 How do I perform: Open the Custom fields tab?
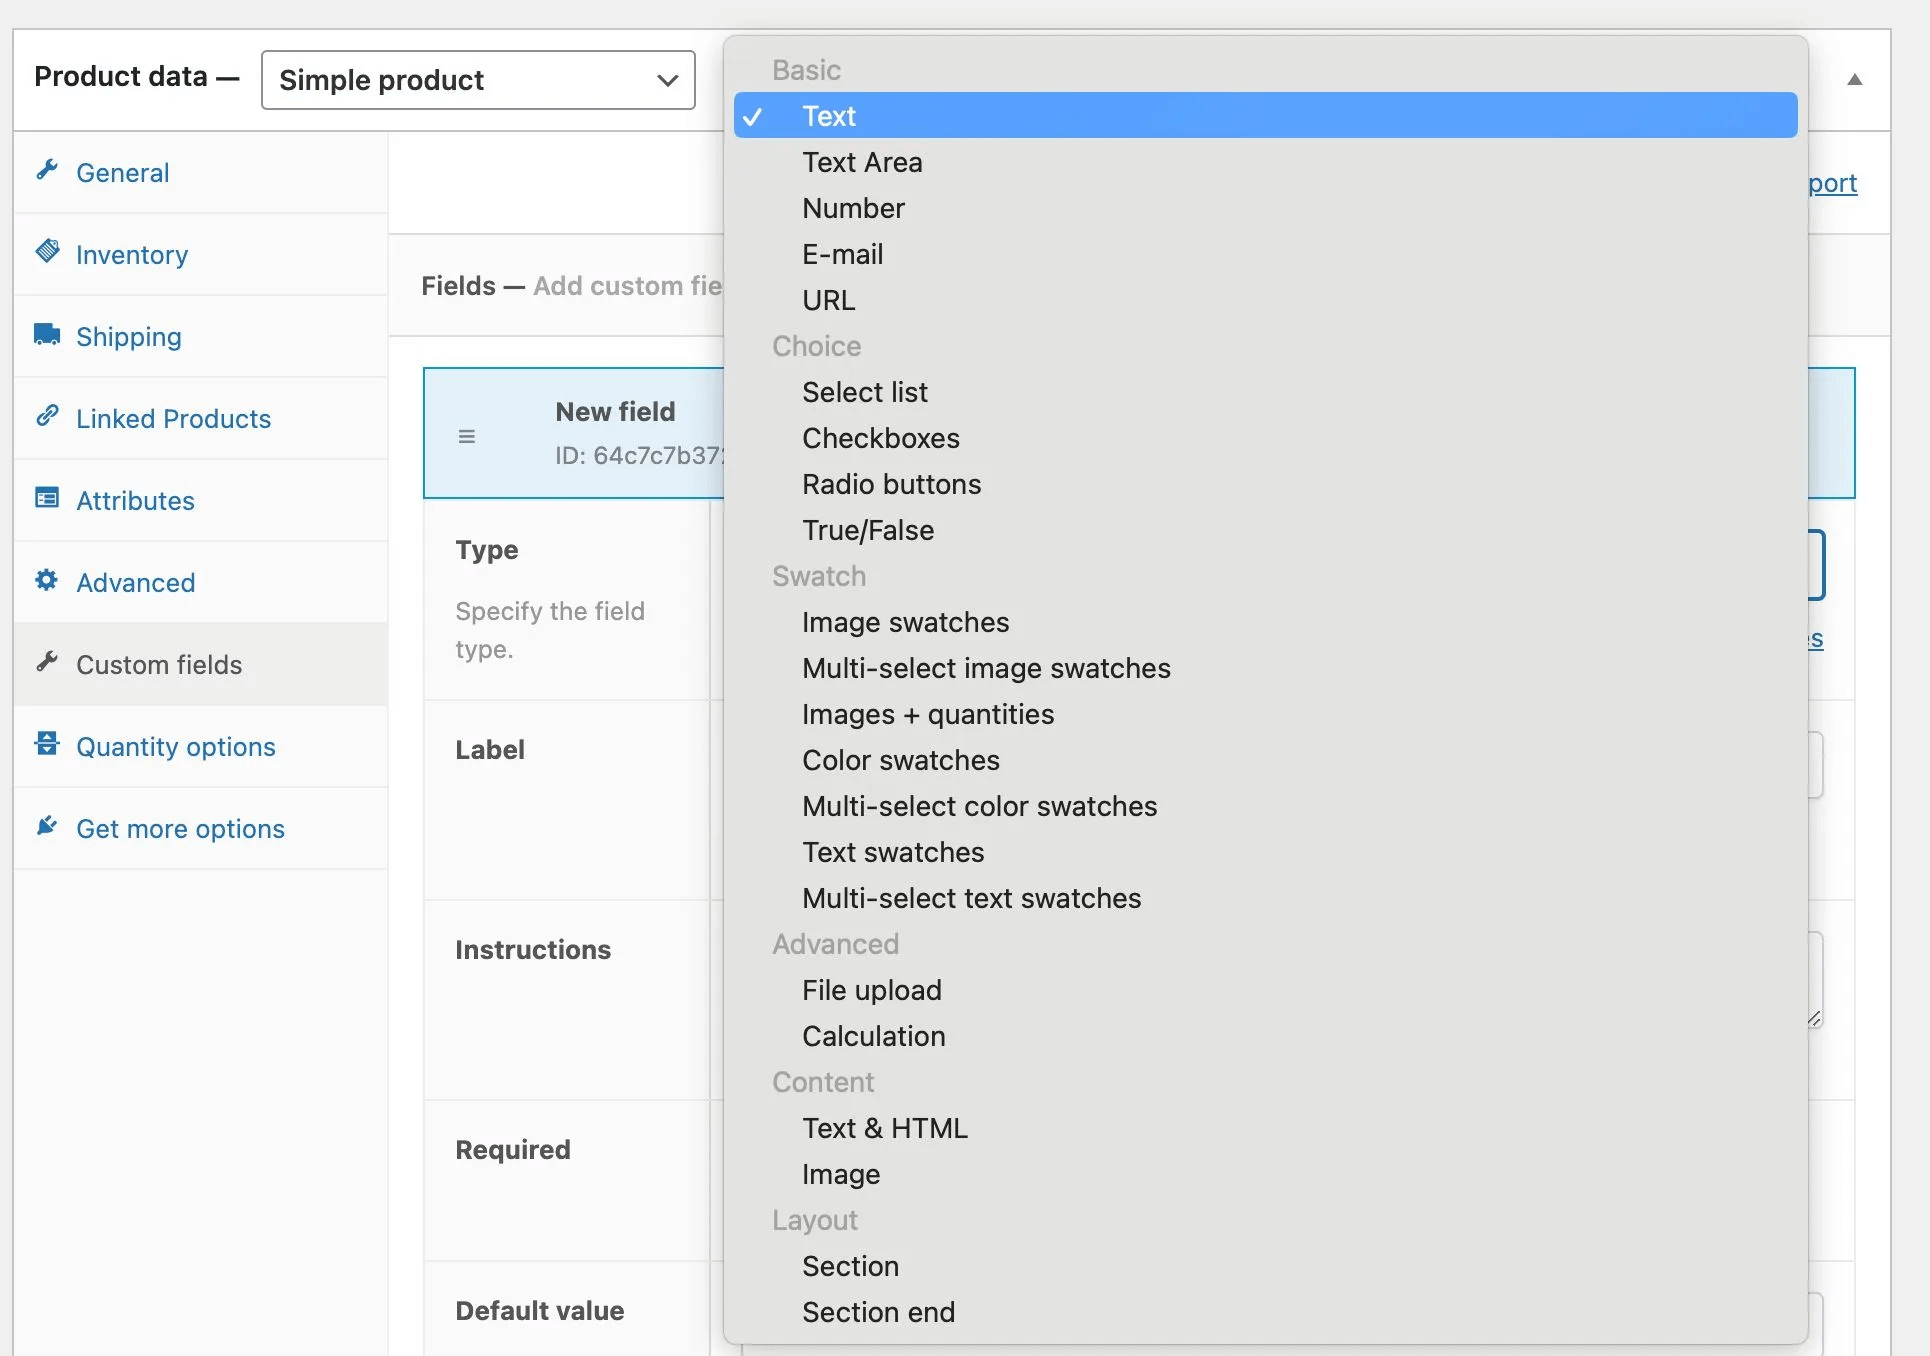tap(158, 664)
